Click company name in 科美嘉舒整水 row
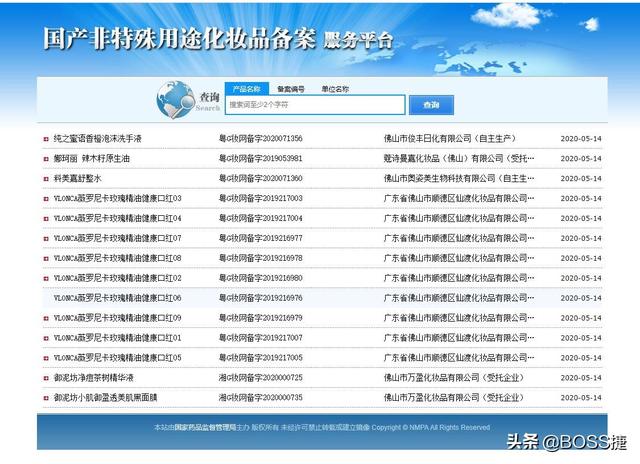 point(459,178)
